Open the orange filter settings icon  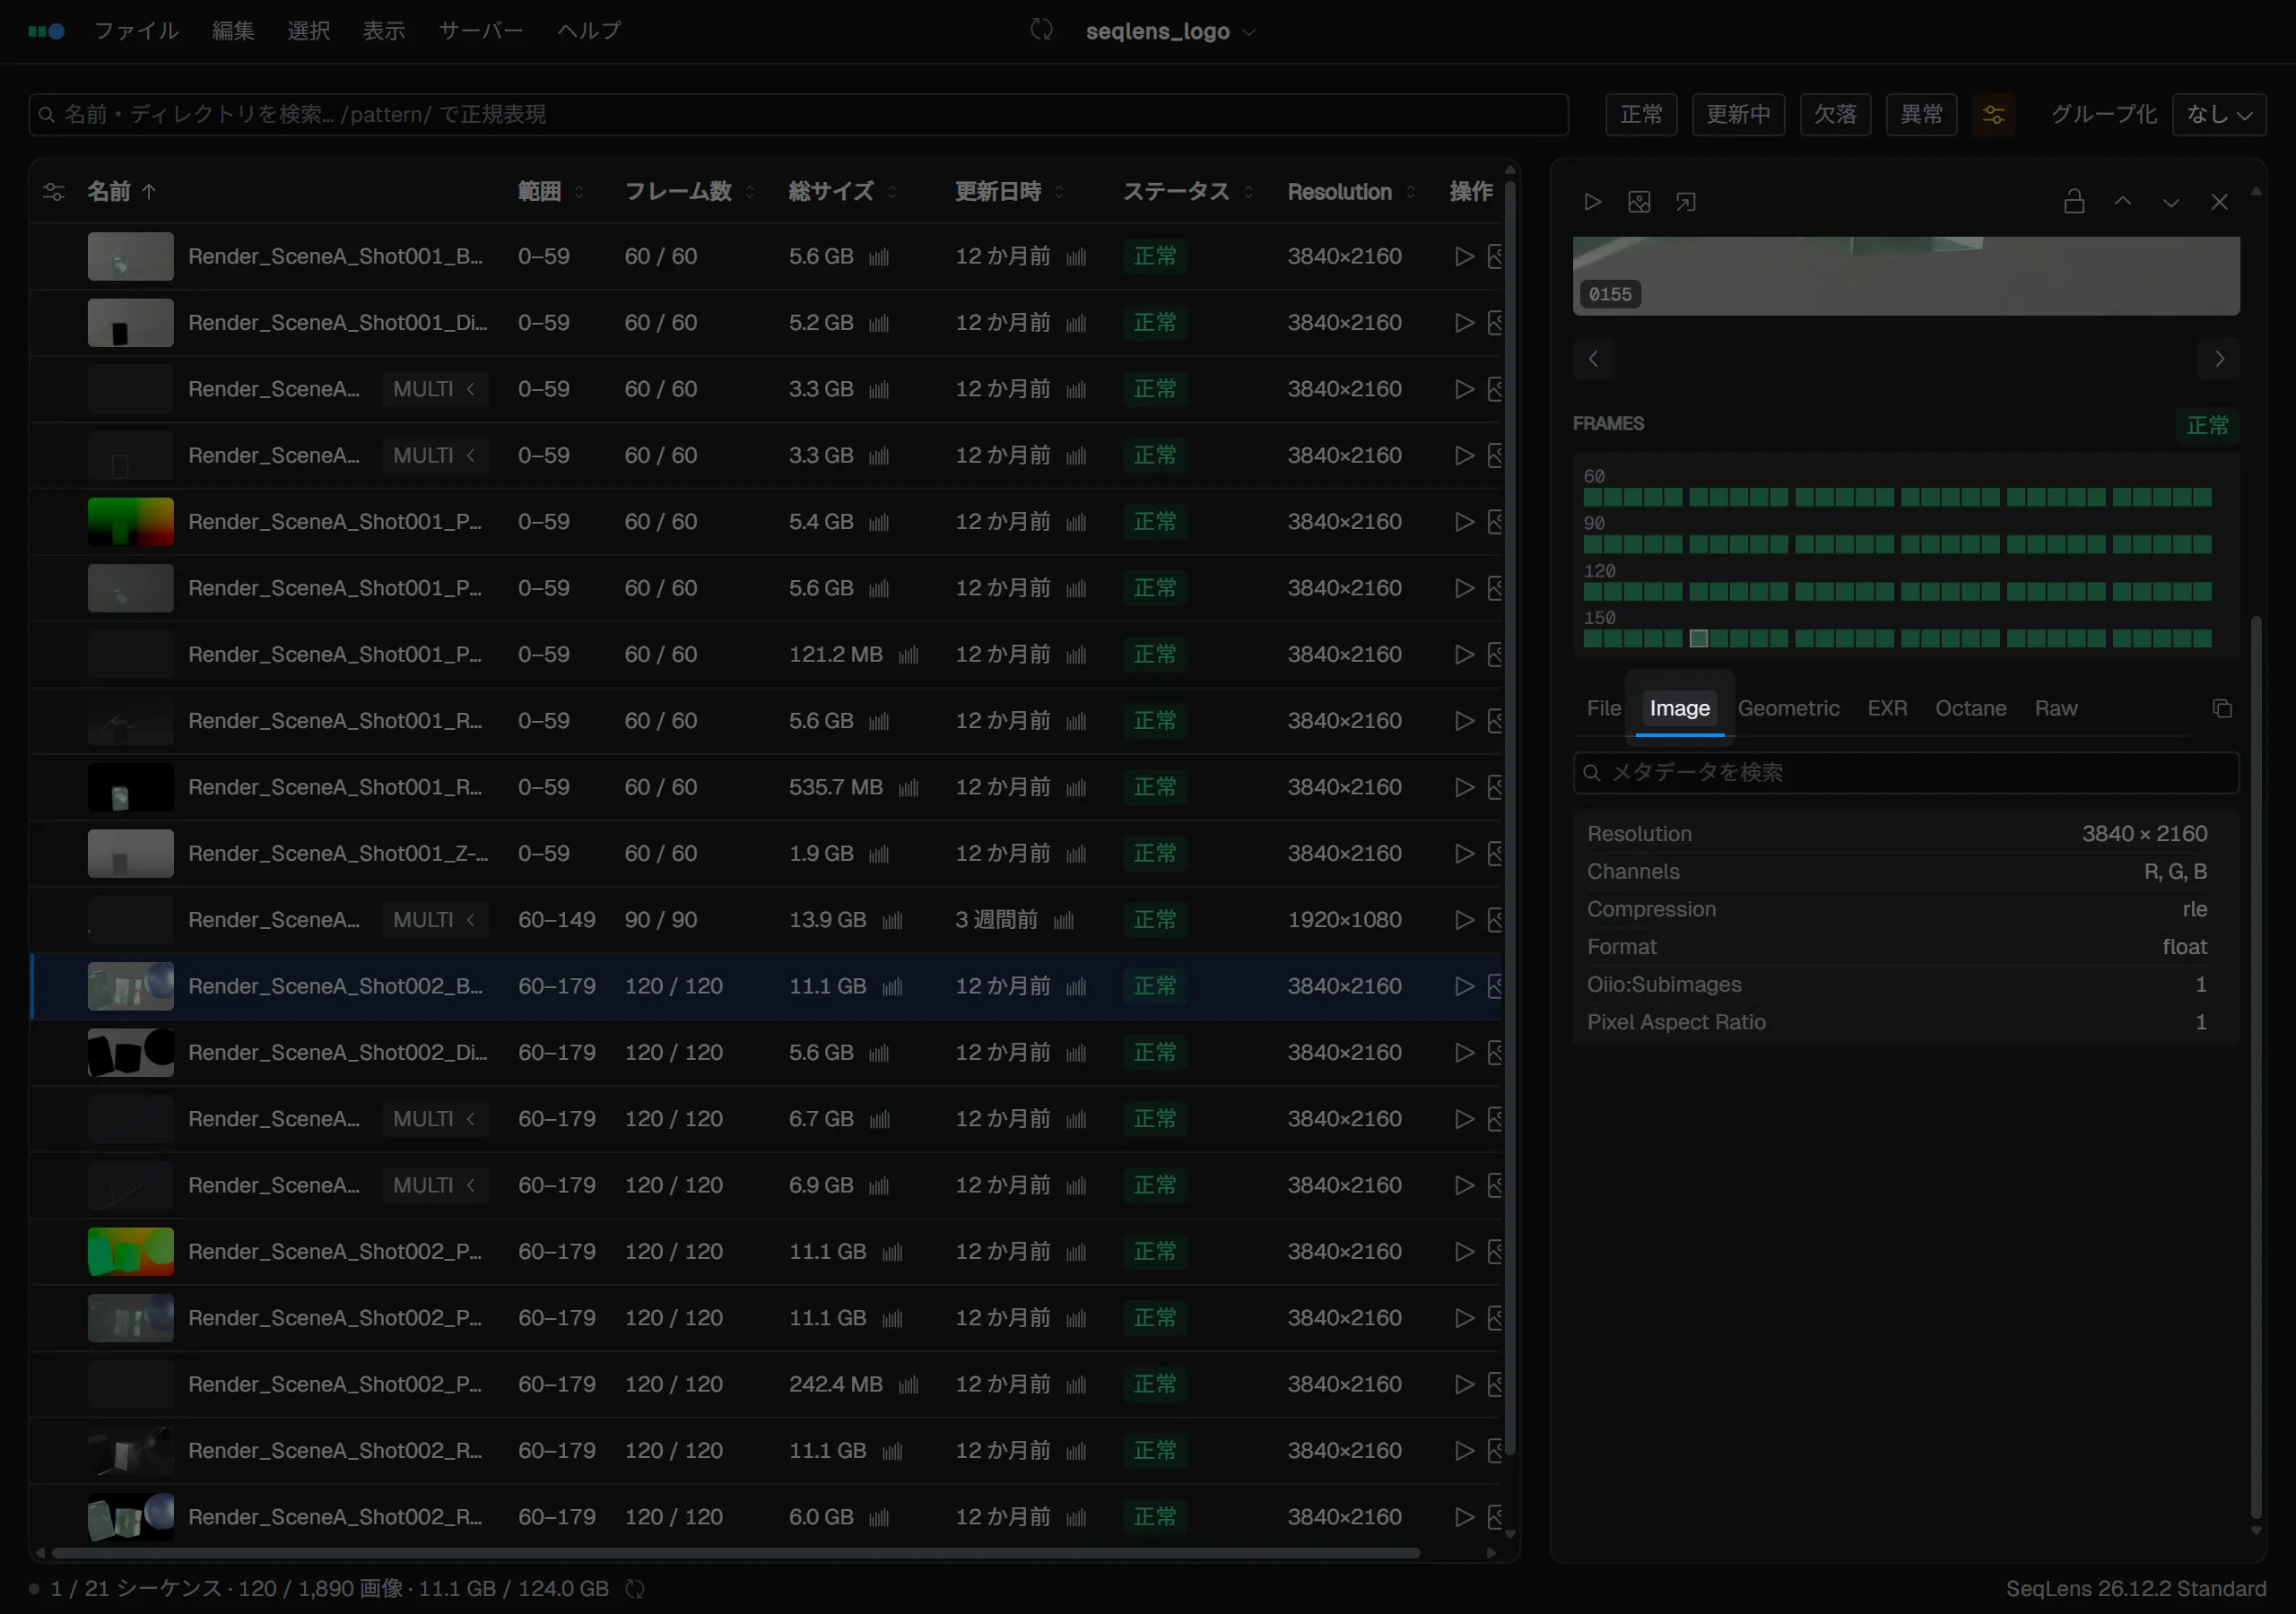(x=1993, y=114)
